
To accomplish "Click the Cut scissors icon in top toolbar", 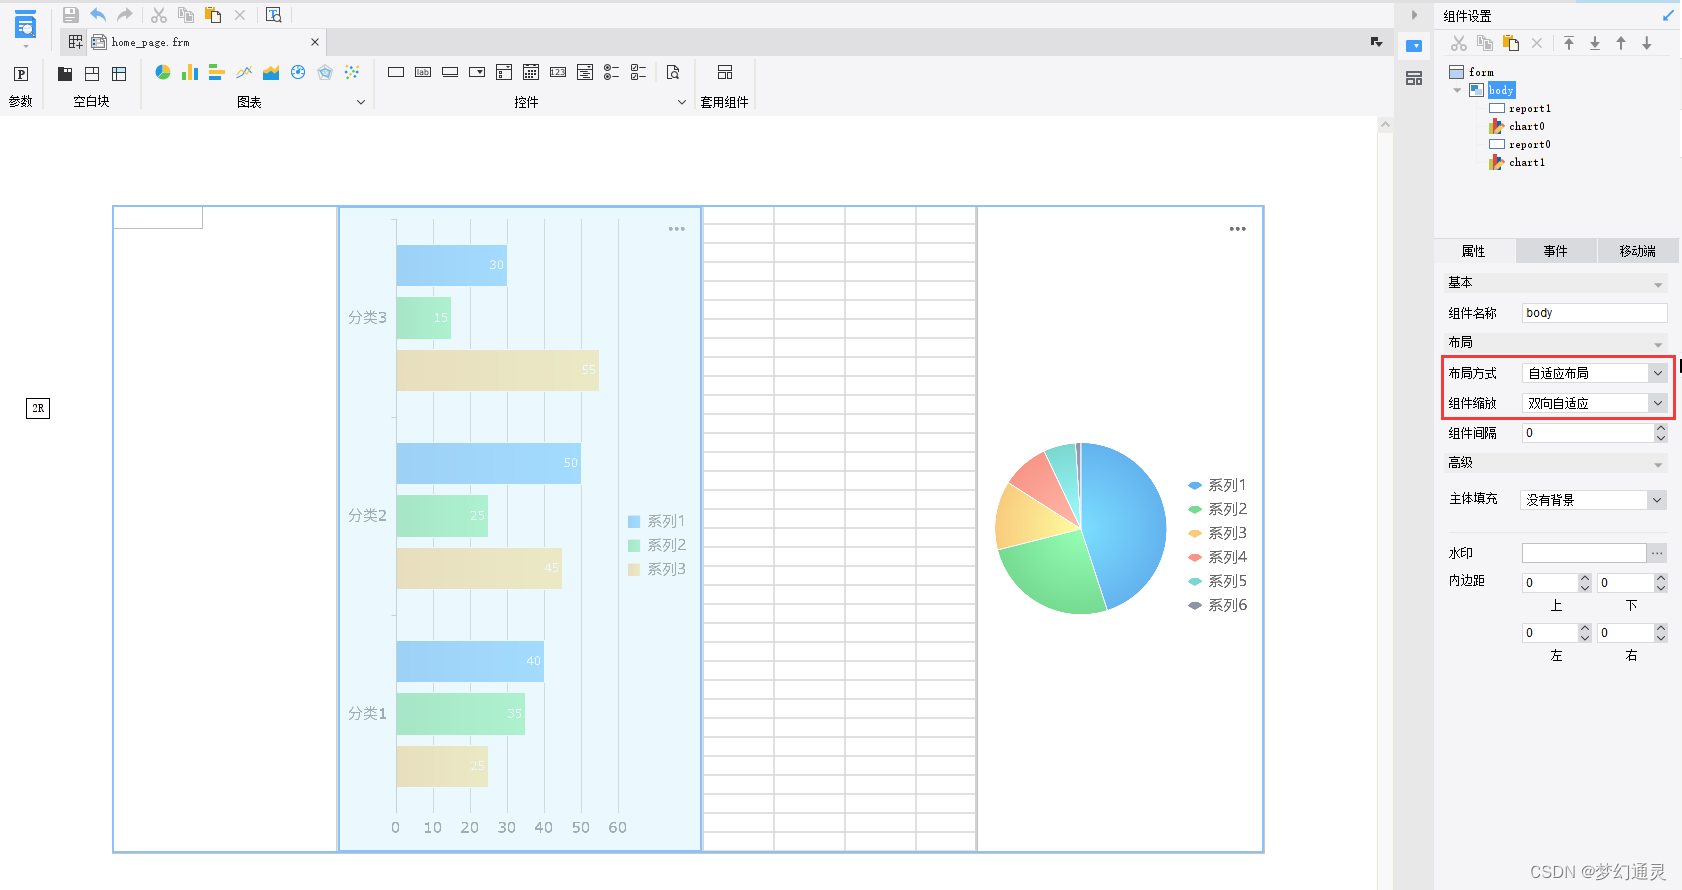I will (x=159, y=15).
